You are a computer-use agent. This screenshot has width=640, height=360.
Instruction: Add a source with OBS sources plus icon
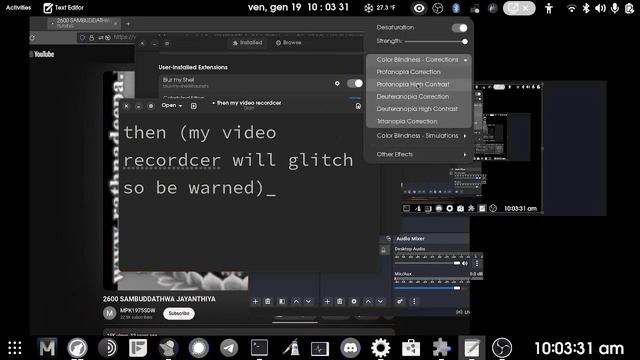327,301
